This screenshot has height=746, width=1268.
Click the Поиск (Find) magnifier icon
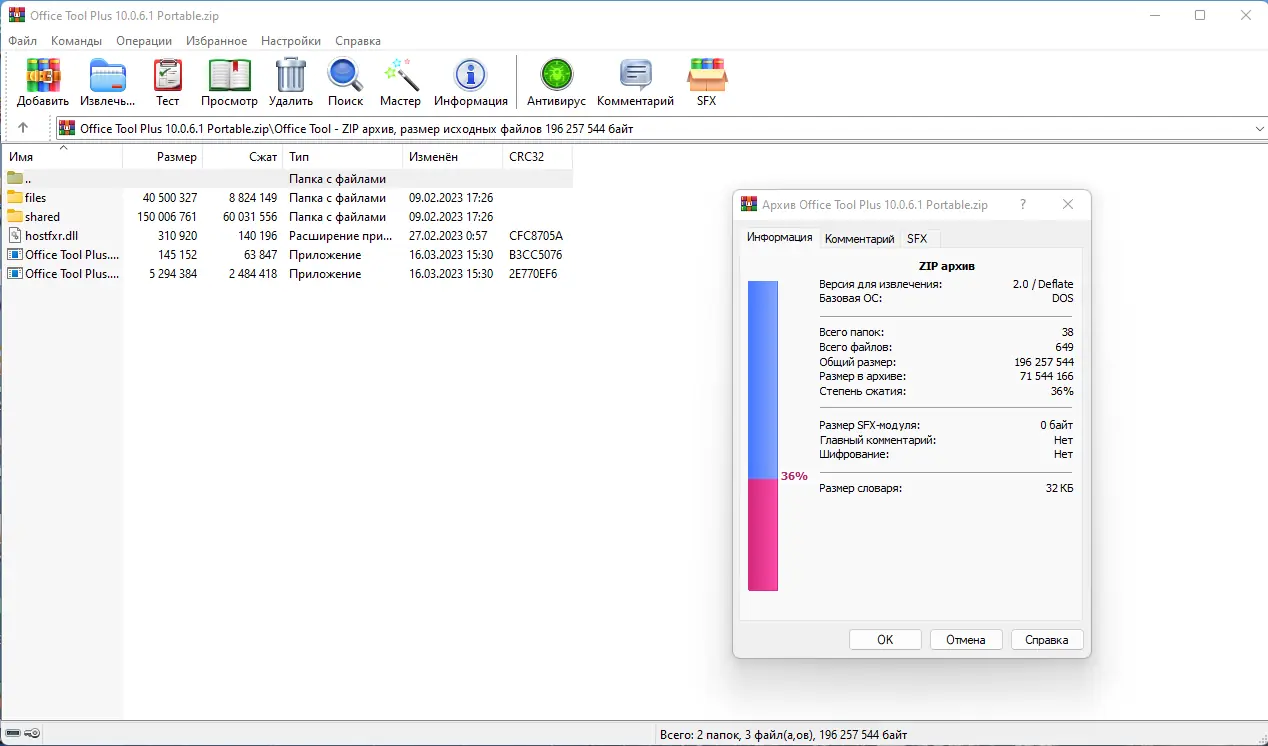[345, 75]
